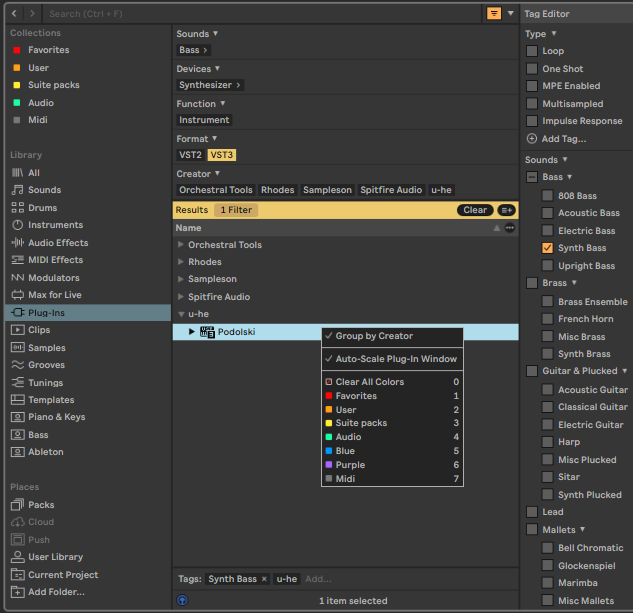The width and height of the screenshot is (633, 613).
Task: Open the Piano & Keys label
Action: 57,417
